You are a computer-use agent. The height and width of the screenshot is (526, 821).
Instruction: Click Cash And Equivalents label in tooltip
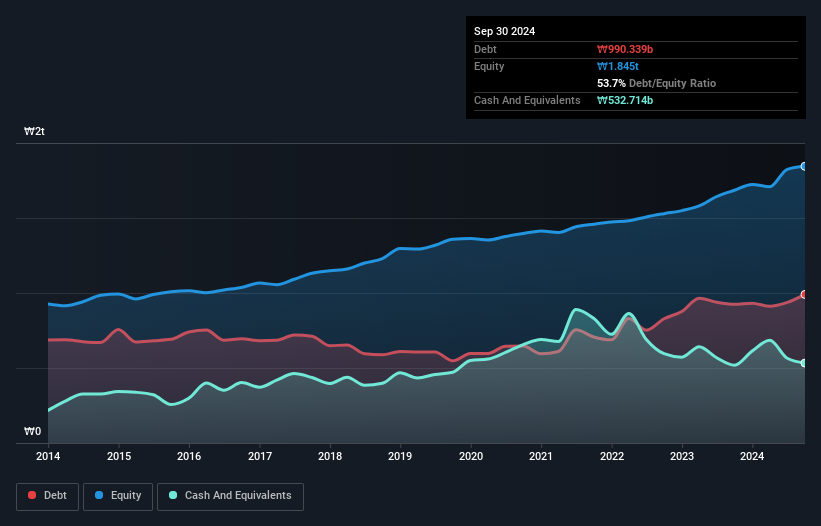tap(527, 100)
